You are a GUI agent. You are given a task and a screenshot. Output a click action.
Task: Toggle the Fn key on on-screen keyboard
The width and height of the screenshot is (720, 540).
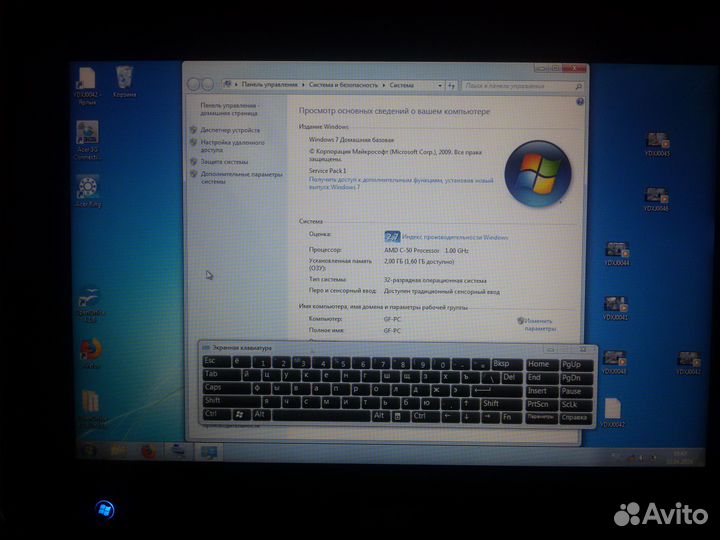coord(510,417)
